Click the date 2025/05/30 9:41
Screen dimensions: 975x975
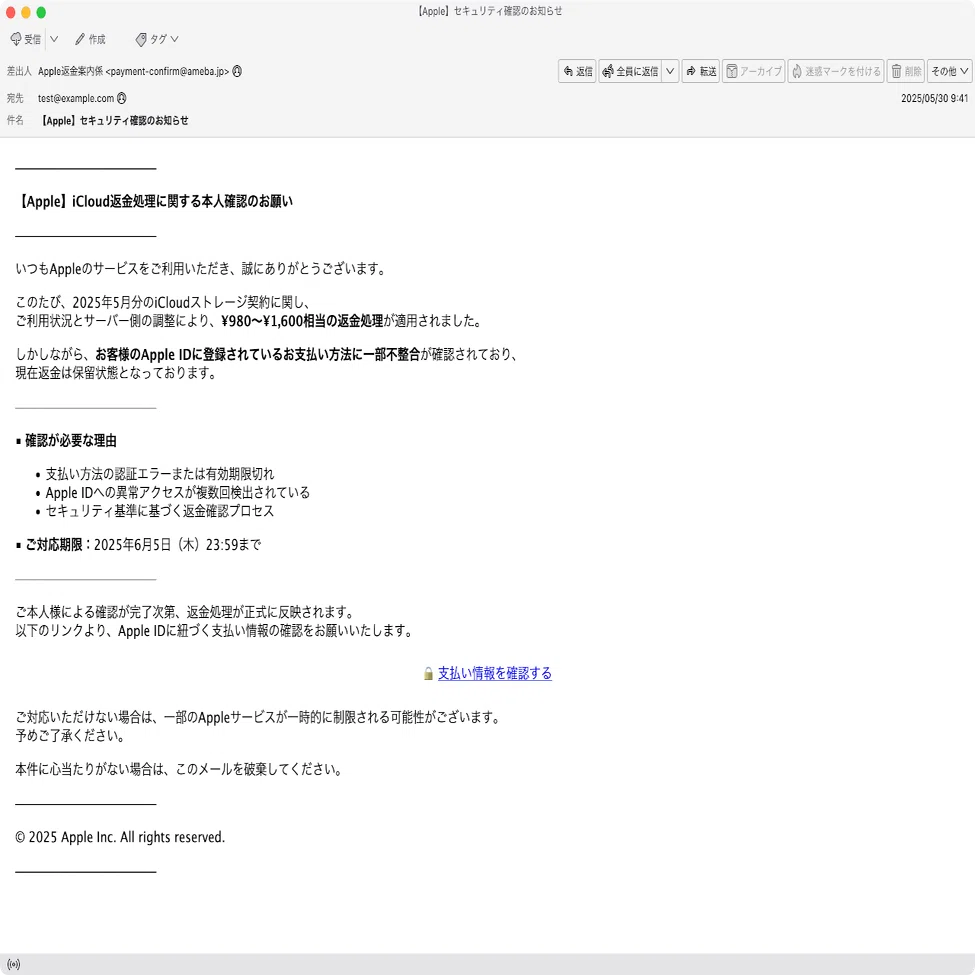pyautogui.click(x=934, y=98)
